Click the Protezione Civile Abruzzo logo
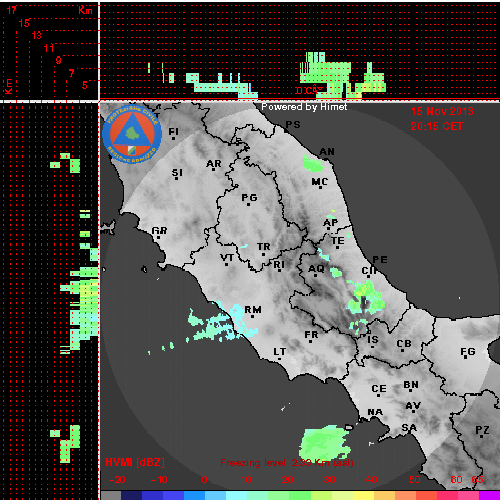Screen dimensions: 500x500 point(132,135)
